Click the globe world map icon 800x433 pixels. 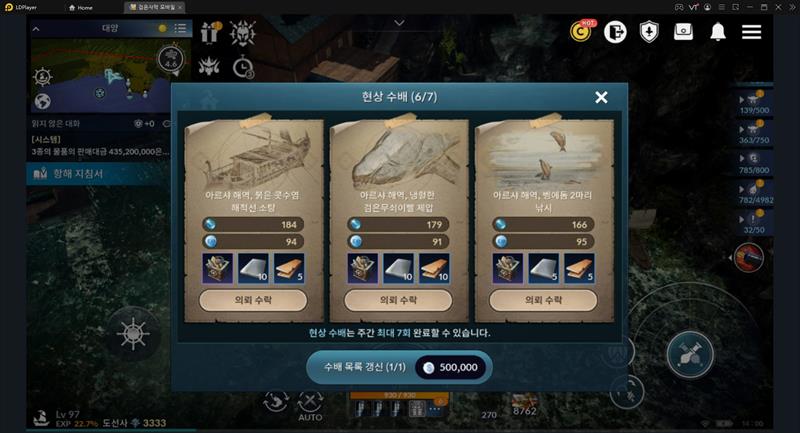click(42, 101)
